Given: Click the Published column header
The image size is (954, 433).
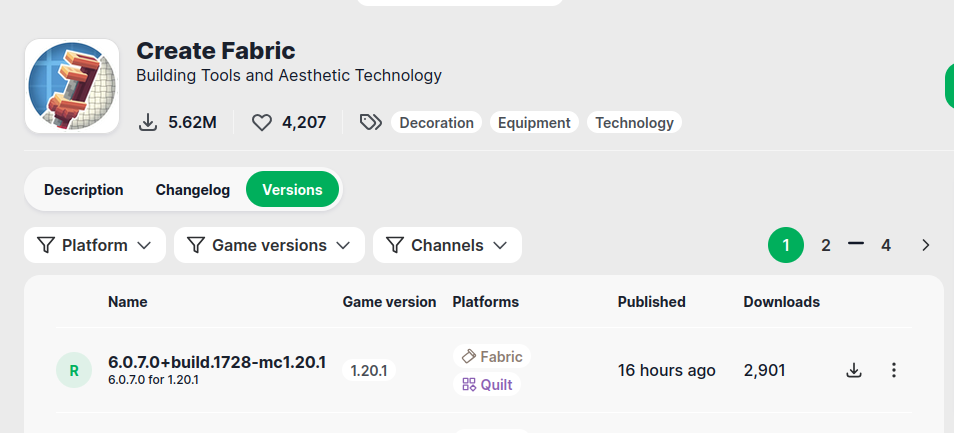Looking at the screenshot, I should 652,302.
